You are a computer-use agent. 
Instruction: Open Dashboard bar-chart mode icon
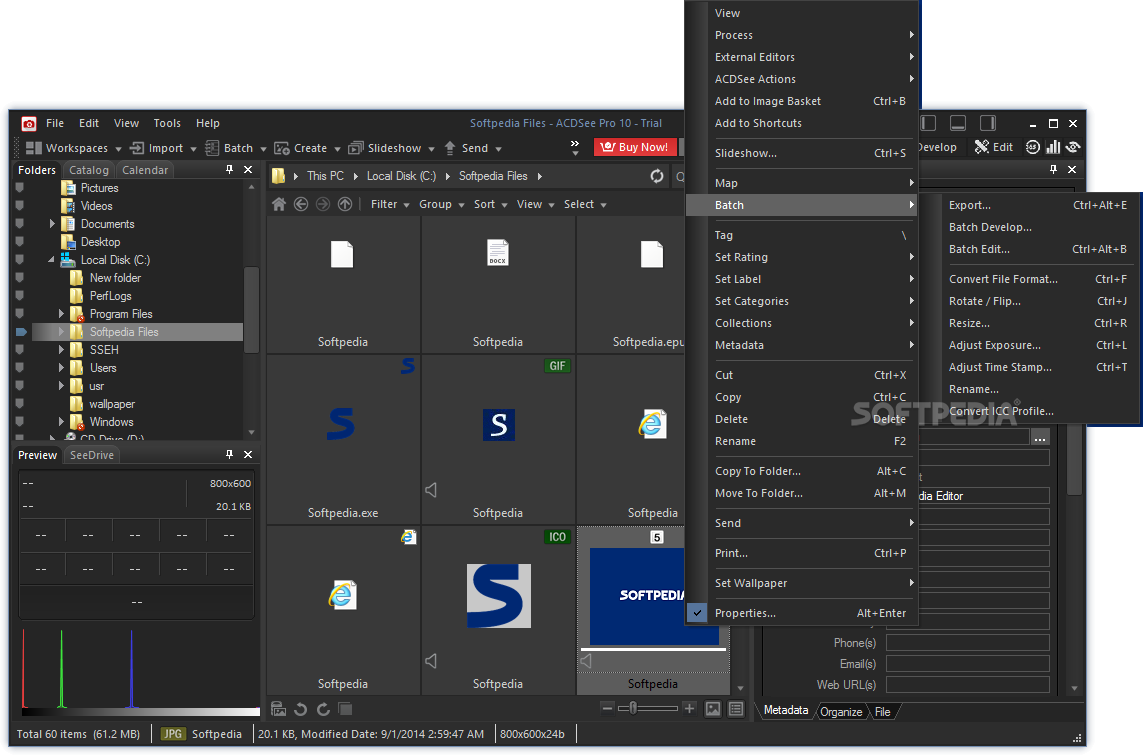point(1053,147)
